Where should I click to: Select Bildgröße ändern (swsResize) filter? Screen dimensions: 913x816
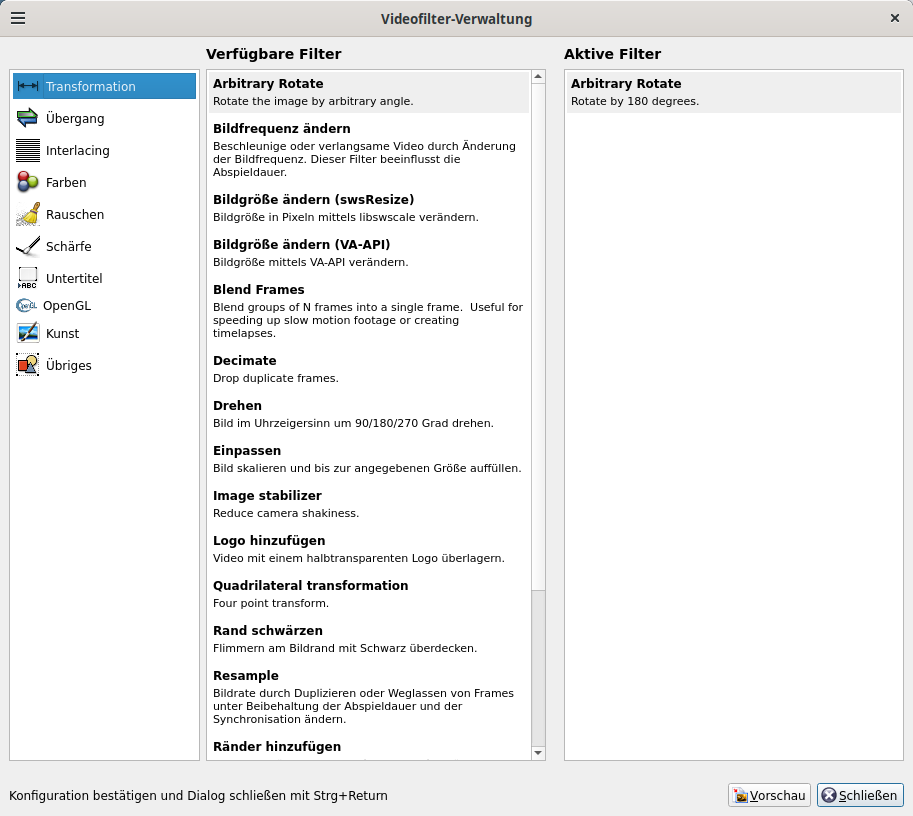pyautogui.click(x=368, y=208)
